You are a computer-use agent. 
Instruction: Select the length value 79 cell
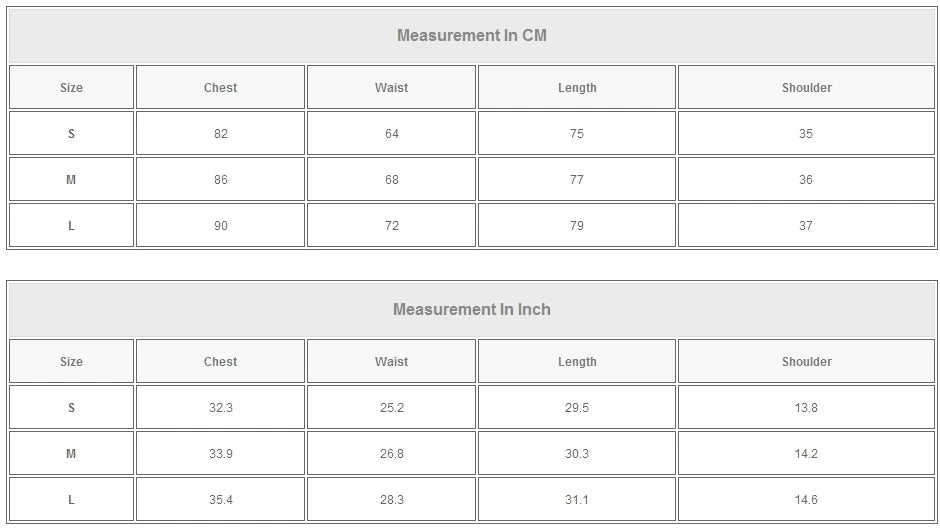577,226
